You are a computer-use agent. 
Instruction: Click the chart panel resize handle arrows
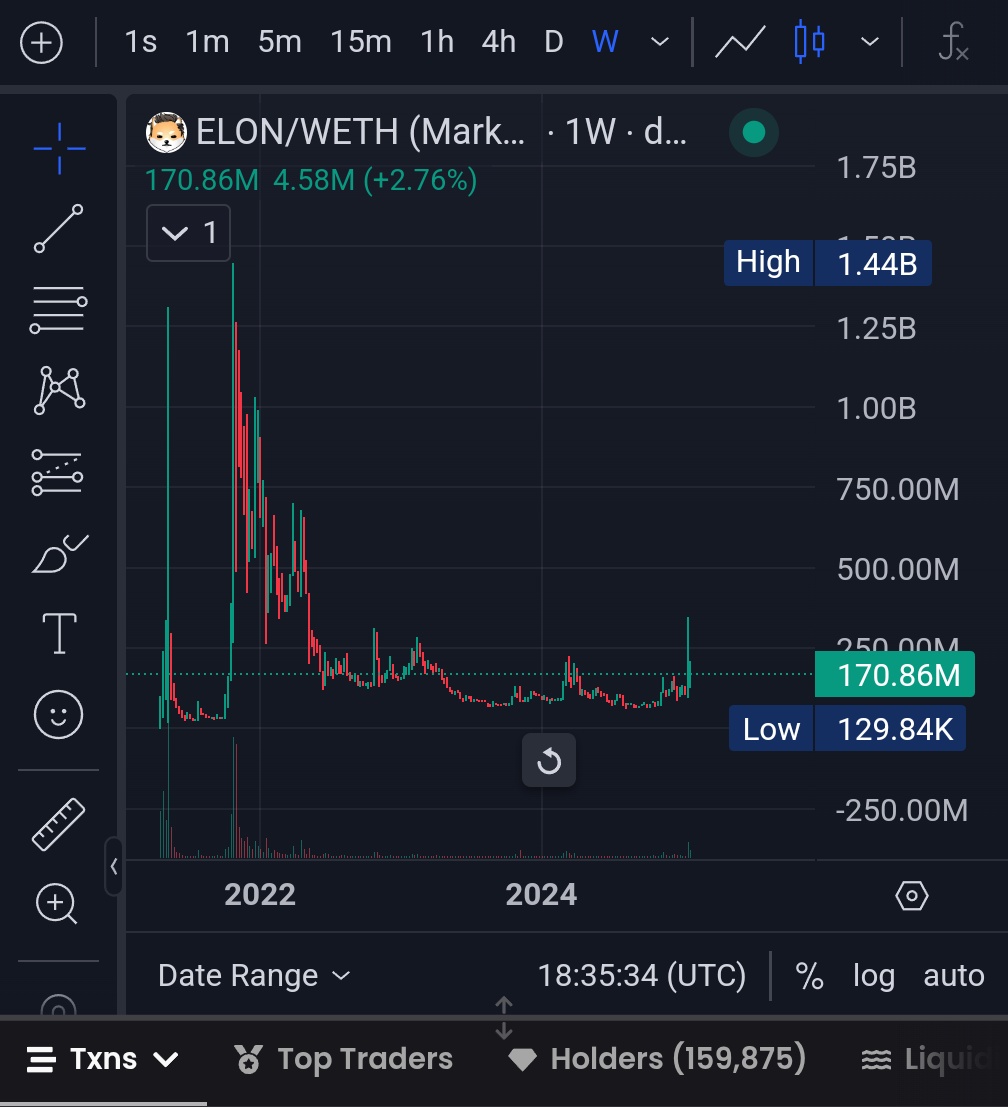click(503, 1017)
